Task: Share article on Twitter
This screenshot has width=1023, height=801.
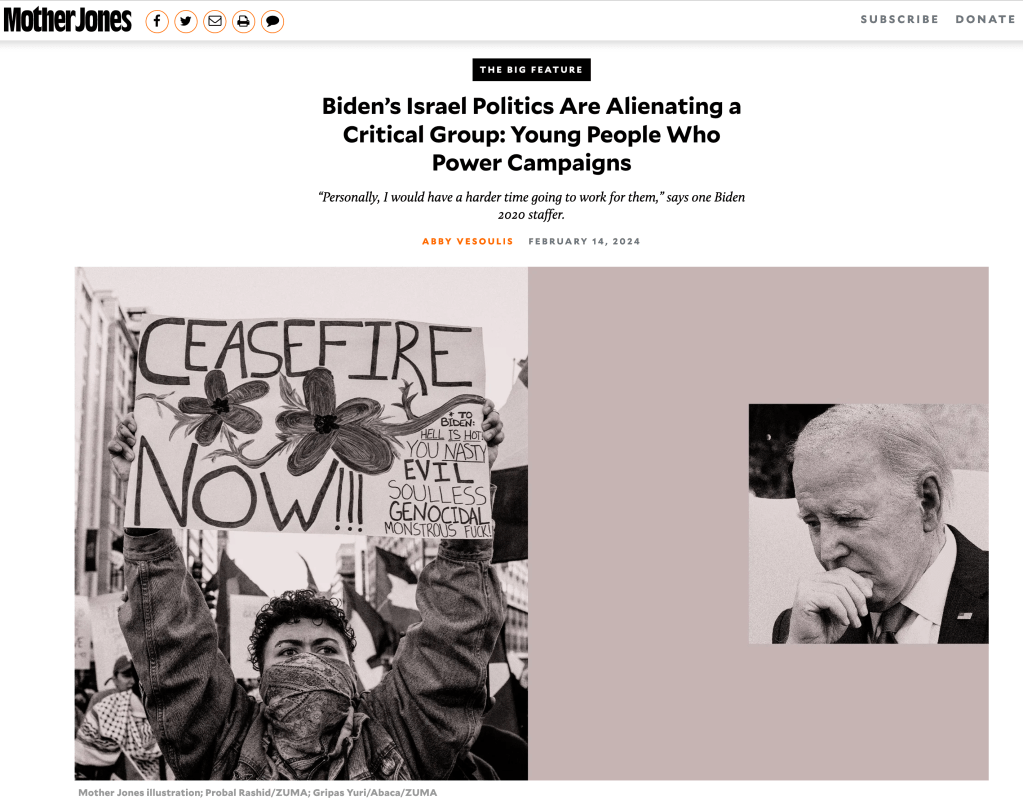Action: point(186,22)
